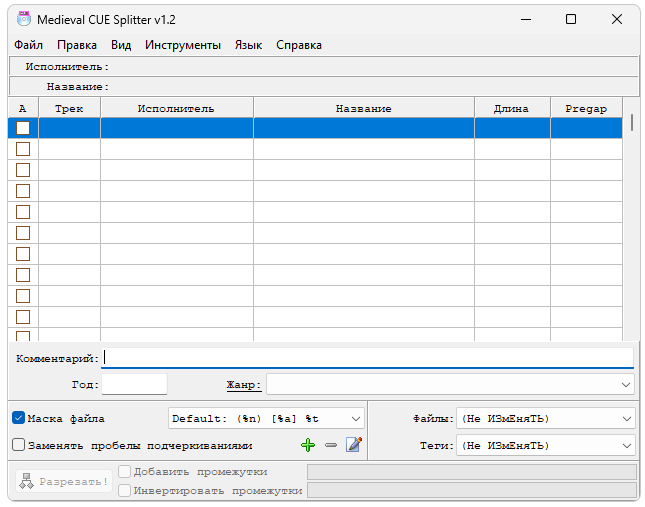Open the Инструменты menu
The width and height of the screenshot is (645, 507).
coord(183,45)
